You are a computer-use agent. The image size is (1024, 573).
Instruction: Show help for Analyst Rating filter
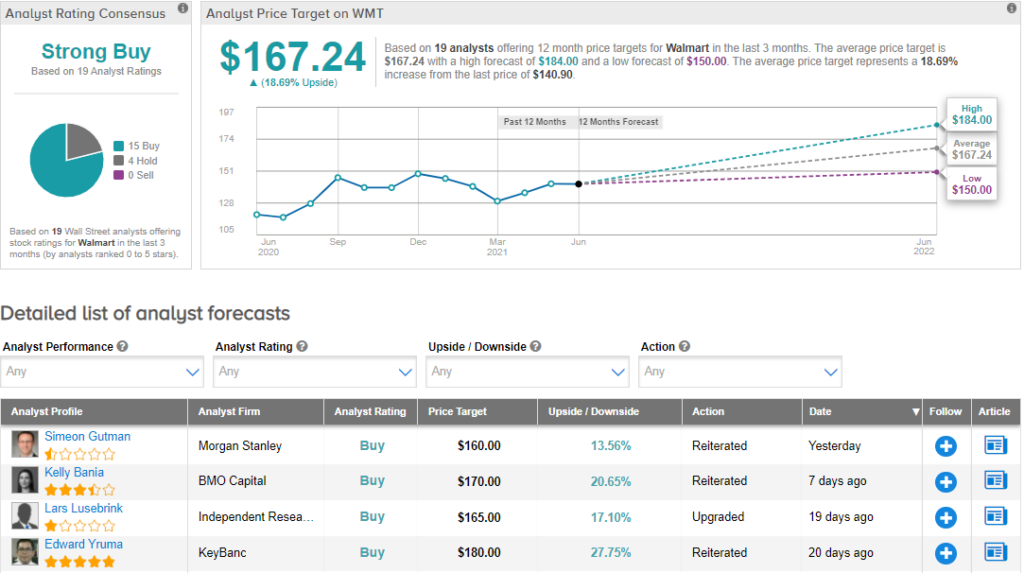coord(302,346)
